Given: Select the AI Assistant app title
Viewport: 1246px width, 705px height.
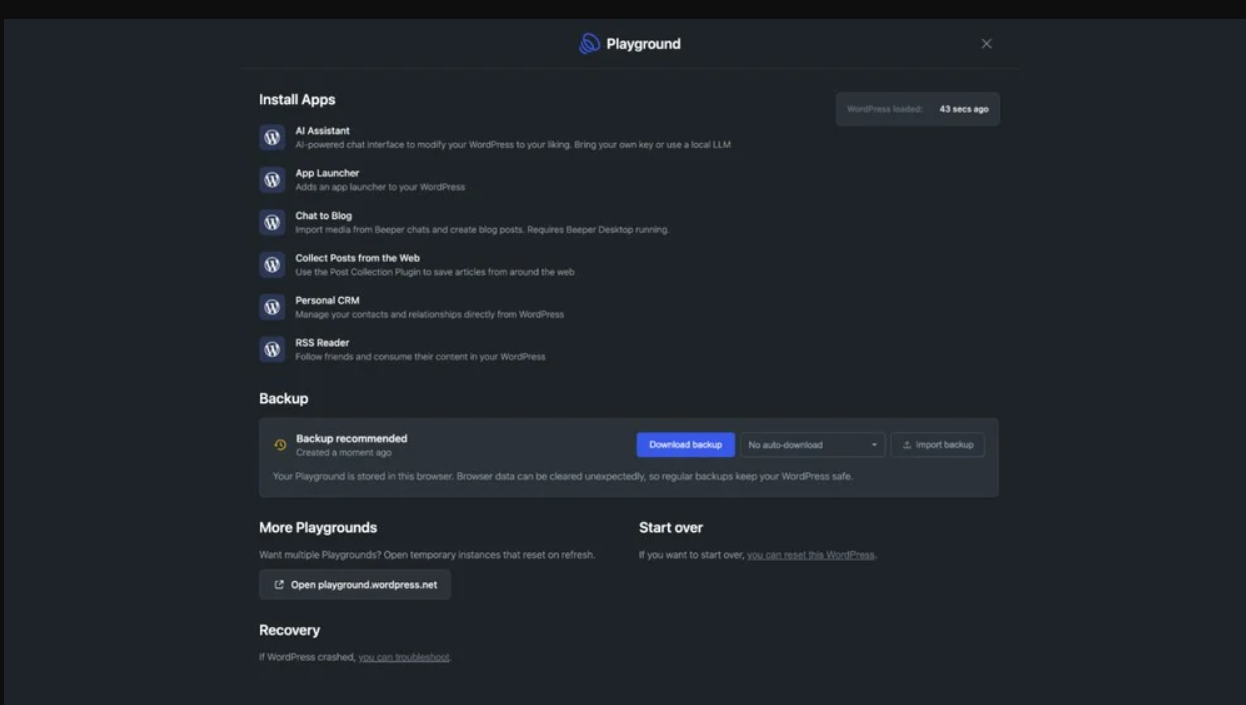Looking at the screenshot, I should click(322, 131).
